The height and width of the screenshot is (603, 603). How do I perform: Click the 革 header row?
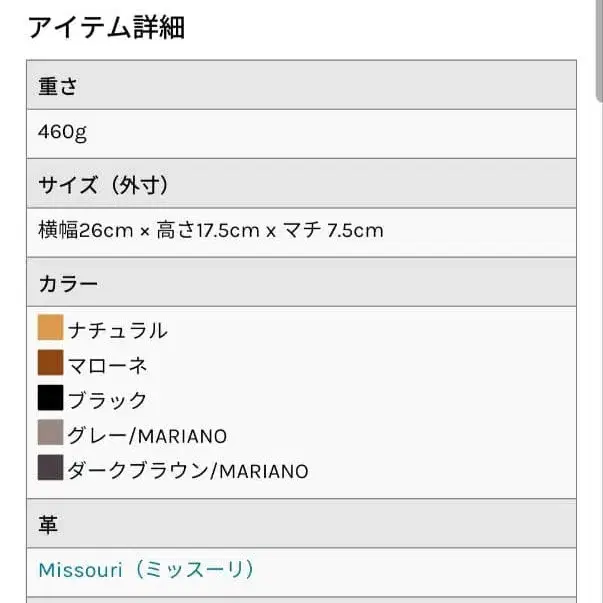(302, 523)
